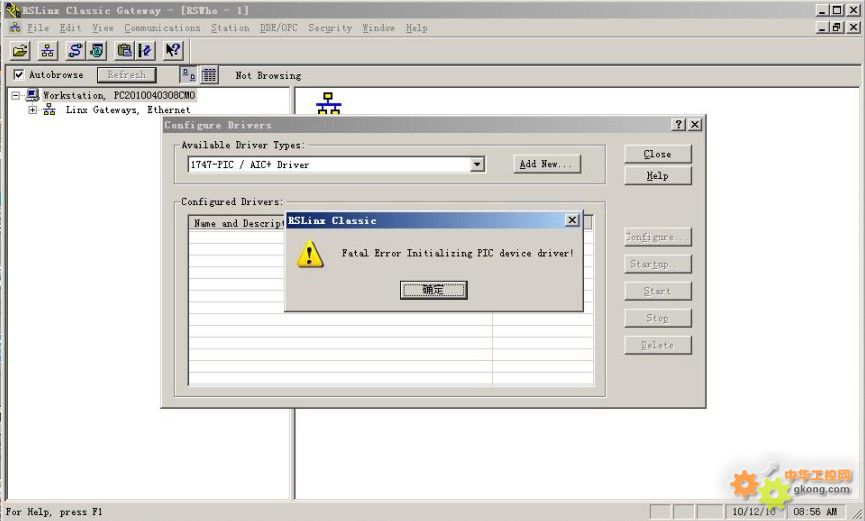The image size is (865, 521).
Task: Click the warning icon in error dialog
Action: click(309, 254)
